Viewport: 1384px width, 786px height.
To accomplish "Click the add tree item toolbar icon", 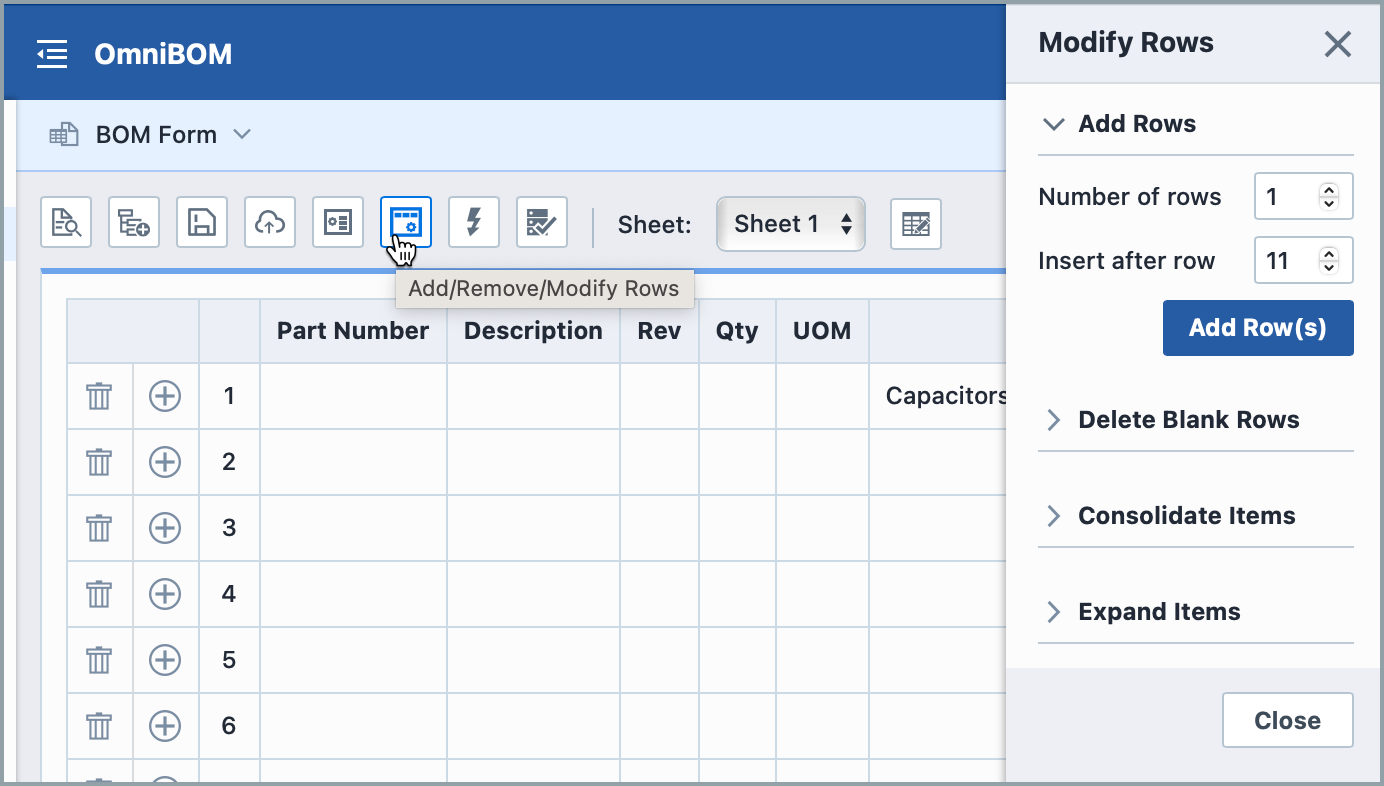I will tap(134, 222).
